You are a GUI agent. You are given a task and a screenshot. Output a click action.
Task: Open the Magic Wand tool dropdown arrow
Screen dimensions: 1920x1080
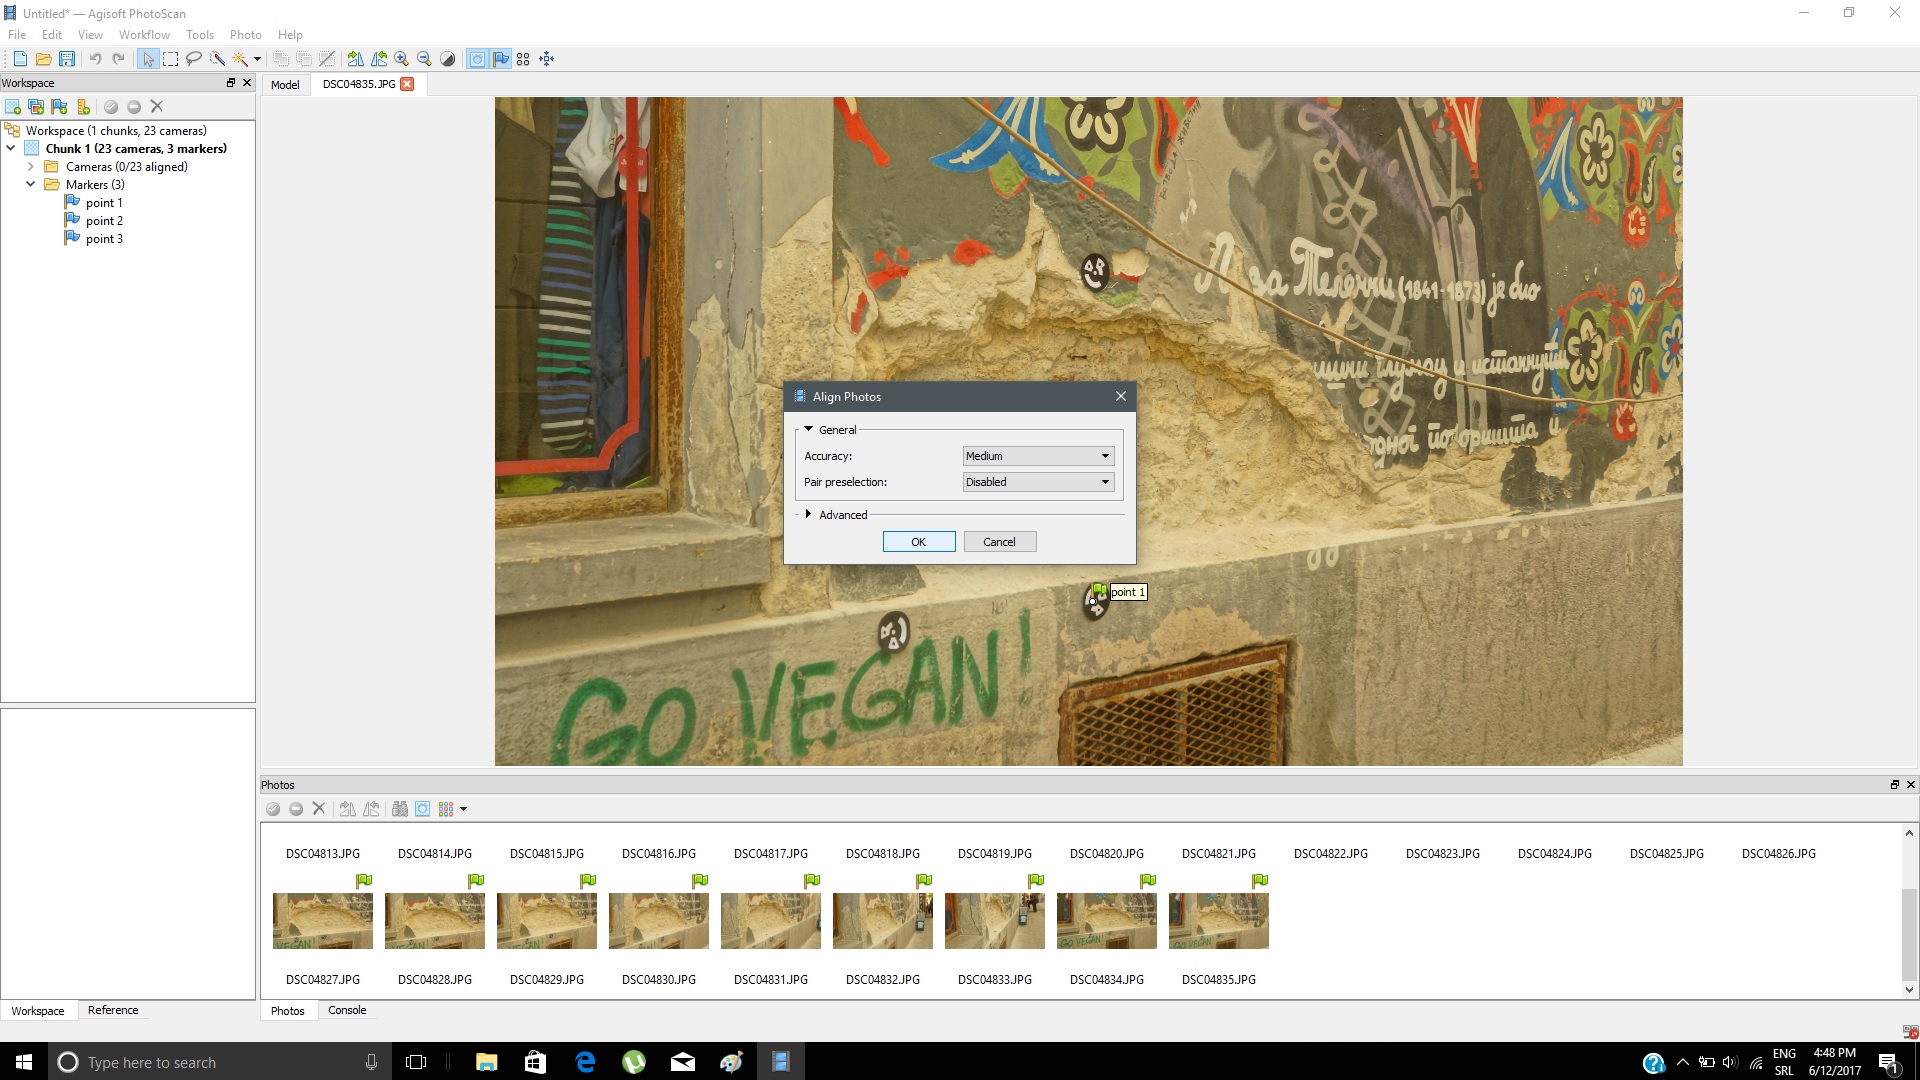(x=257, y=59)
